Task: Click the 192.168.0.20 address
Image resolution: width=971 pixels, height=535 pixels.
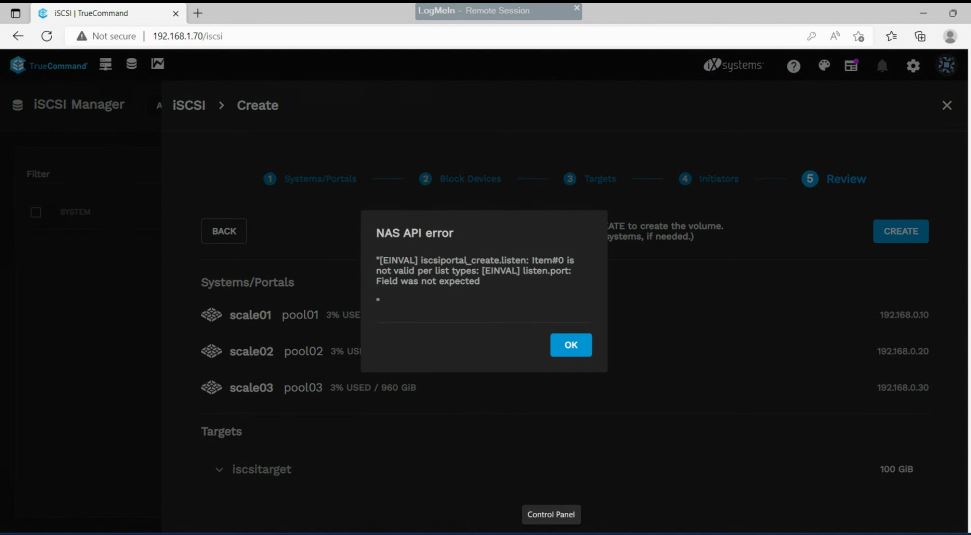Action: point(902,351)
